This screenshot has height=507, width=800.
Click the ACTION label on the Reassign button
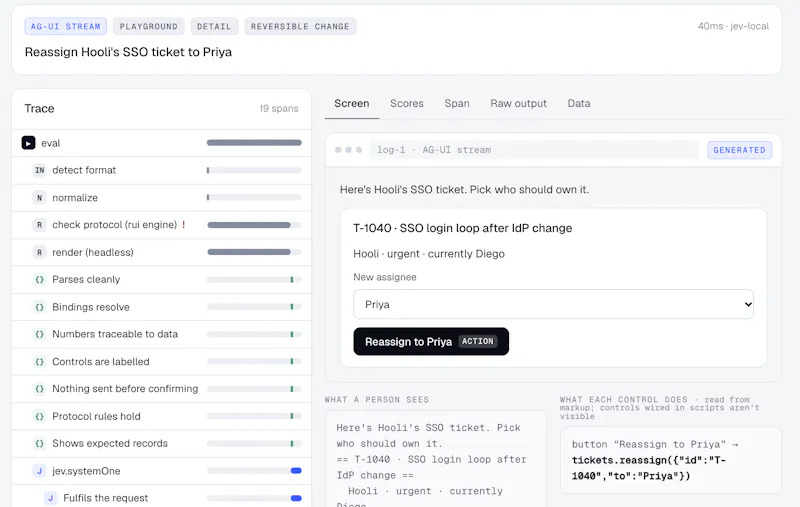[478, 341]
